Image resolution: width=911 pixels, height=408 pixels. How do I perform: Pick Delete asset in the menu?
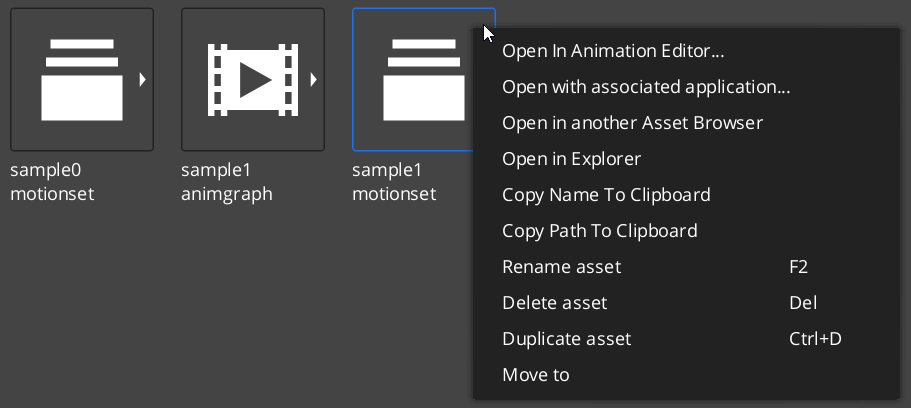click(554, 303)
